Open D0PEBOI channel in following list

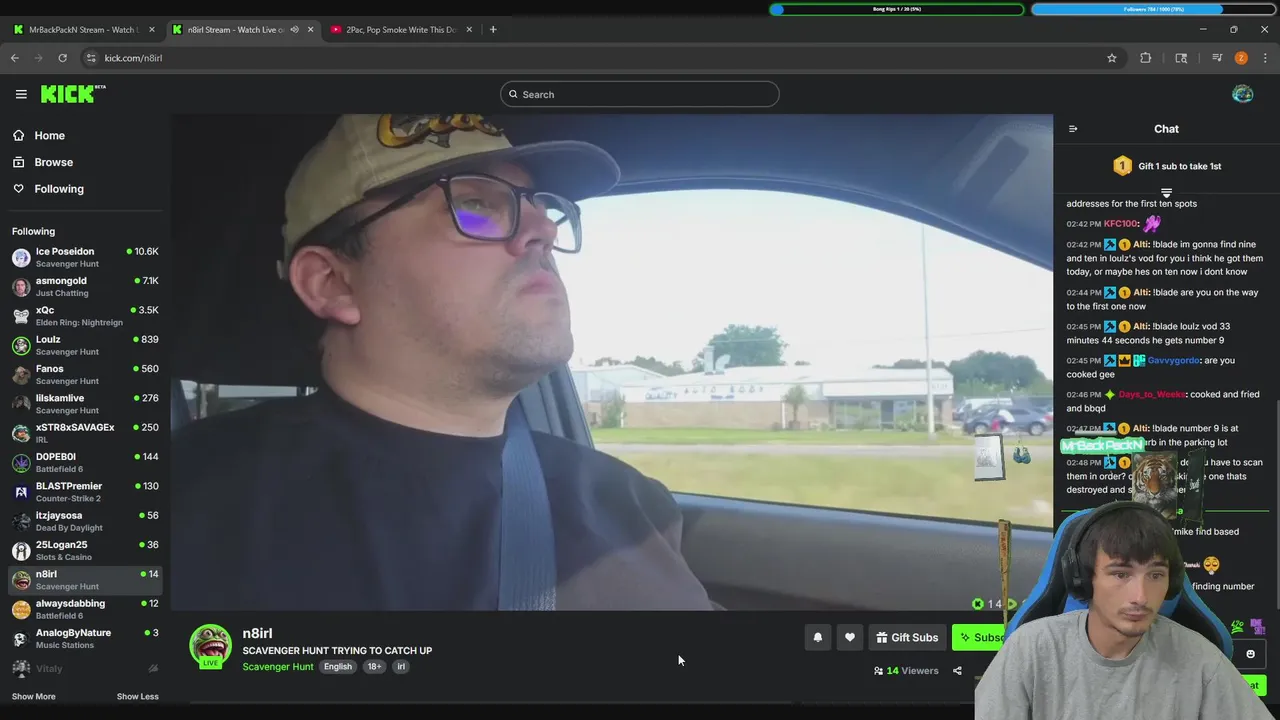pyautogui.click(x=85, y=463)
